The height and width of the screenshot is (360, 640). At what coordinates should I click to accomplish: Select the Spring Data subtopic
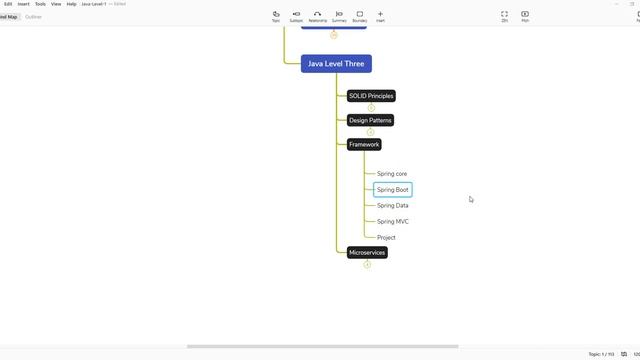(x=393, y=206)
